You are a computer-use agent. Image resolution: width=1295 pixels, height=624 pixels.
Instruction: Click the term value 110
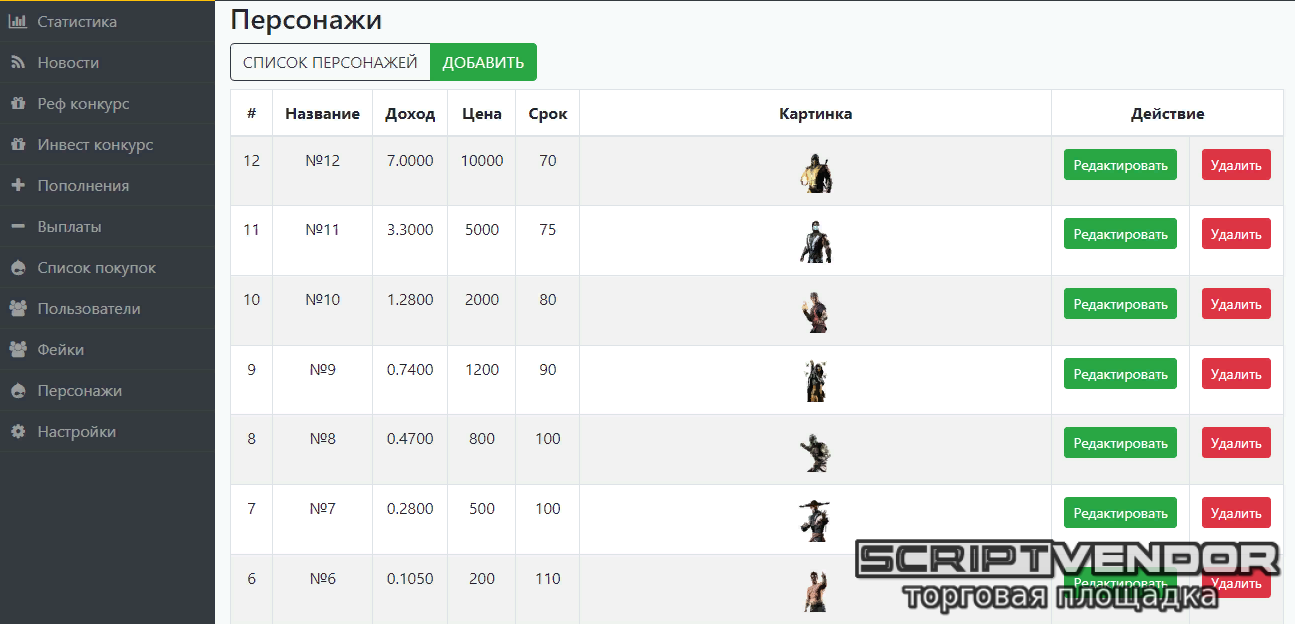point(548,578)
